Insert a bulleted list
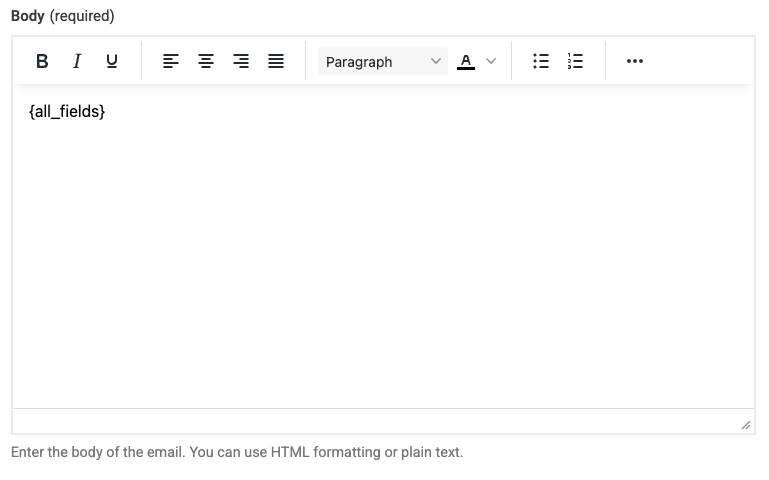 tap(541, 61)
